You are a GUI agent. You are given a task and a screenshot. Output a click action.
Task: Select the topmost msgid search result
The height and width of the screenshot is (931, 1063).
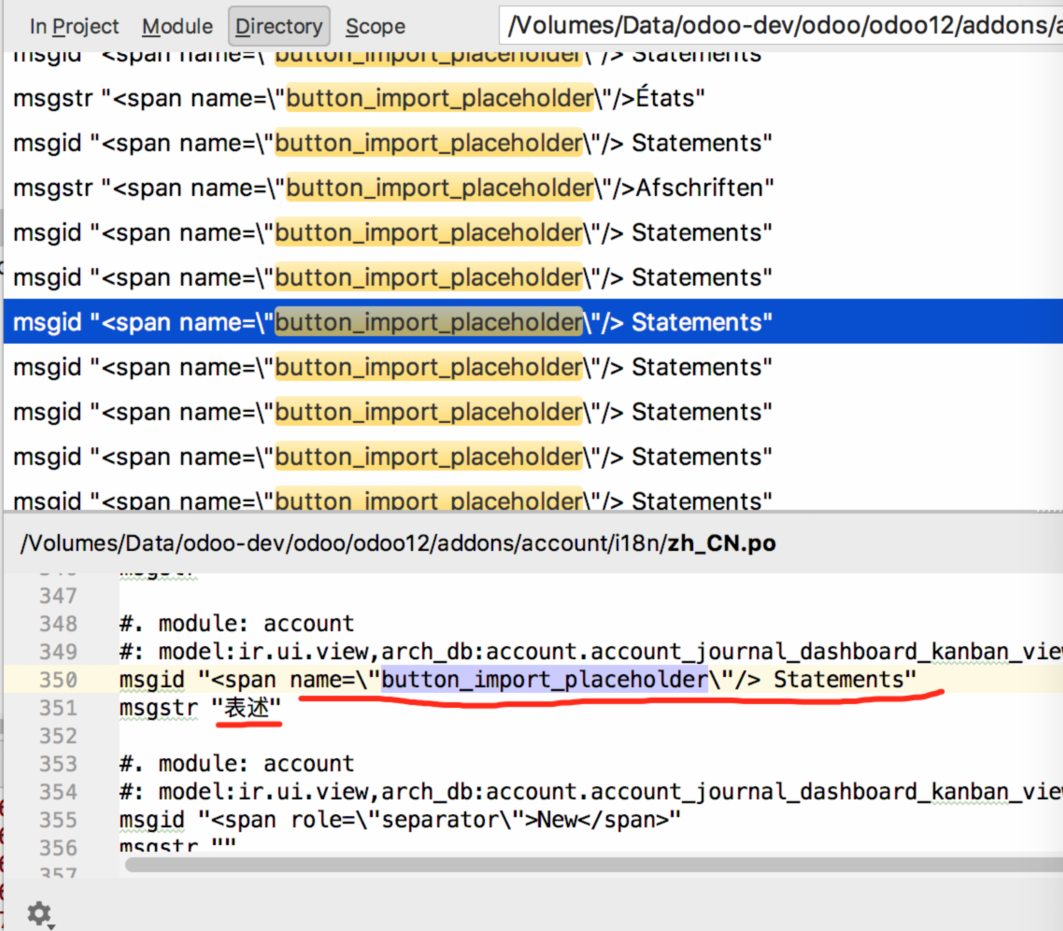coord(400,53)
